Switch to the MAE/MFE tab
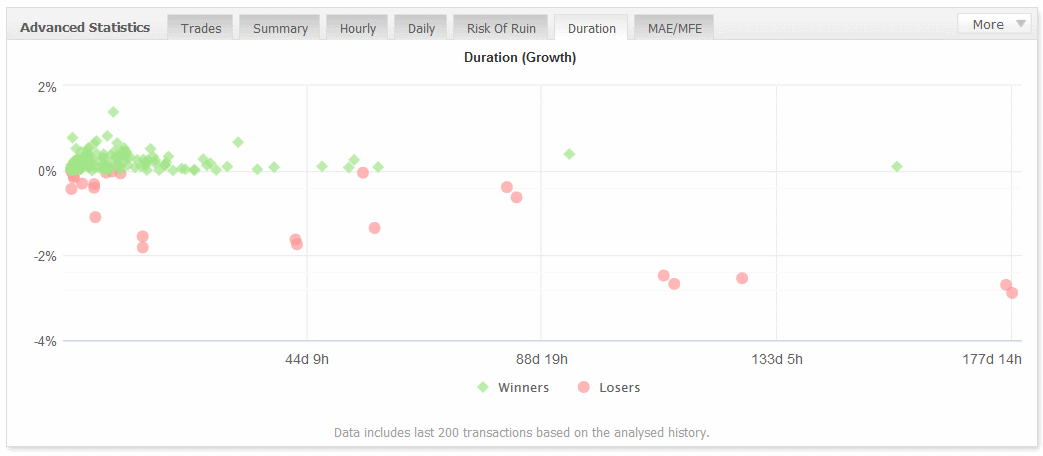Screen dimensions: 1043x456 click(x=676, y=28)
